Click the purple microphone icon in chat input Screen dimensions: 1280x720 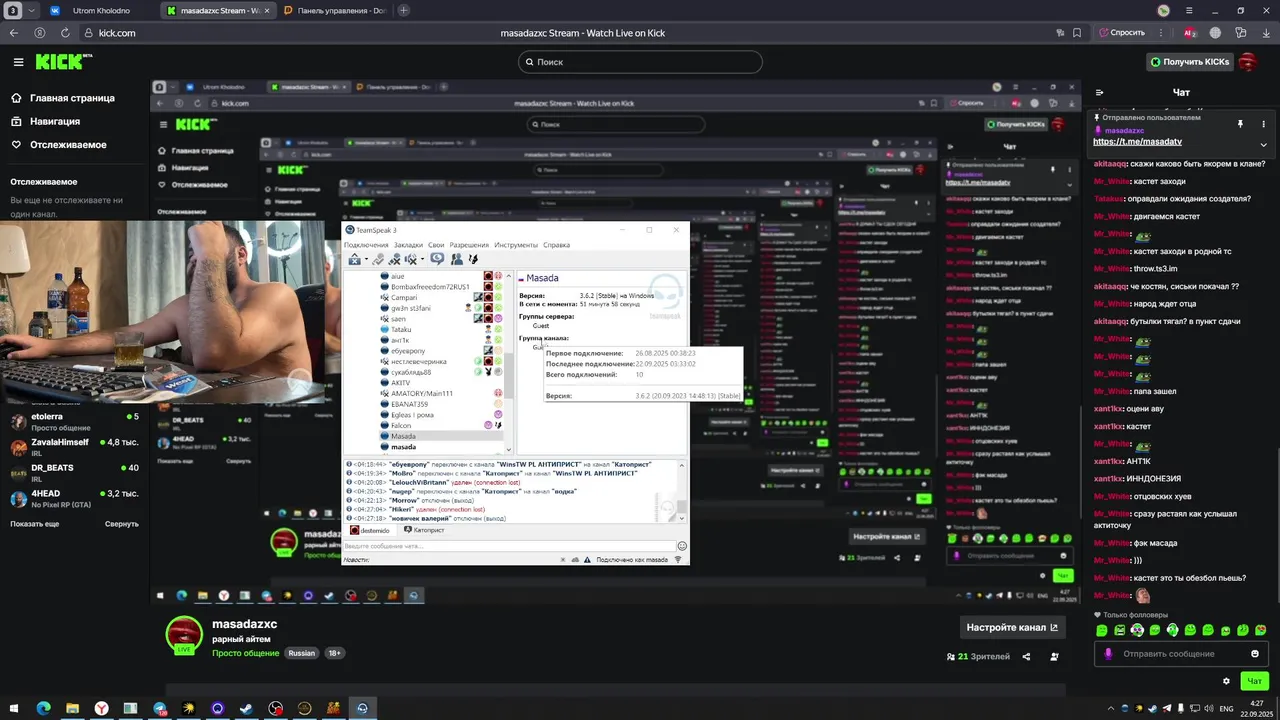(x=1107, y=654)
